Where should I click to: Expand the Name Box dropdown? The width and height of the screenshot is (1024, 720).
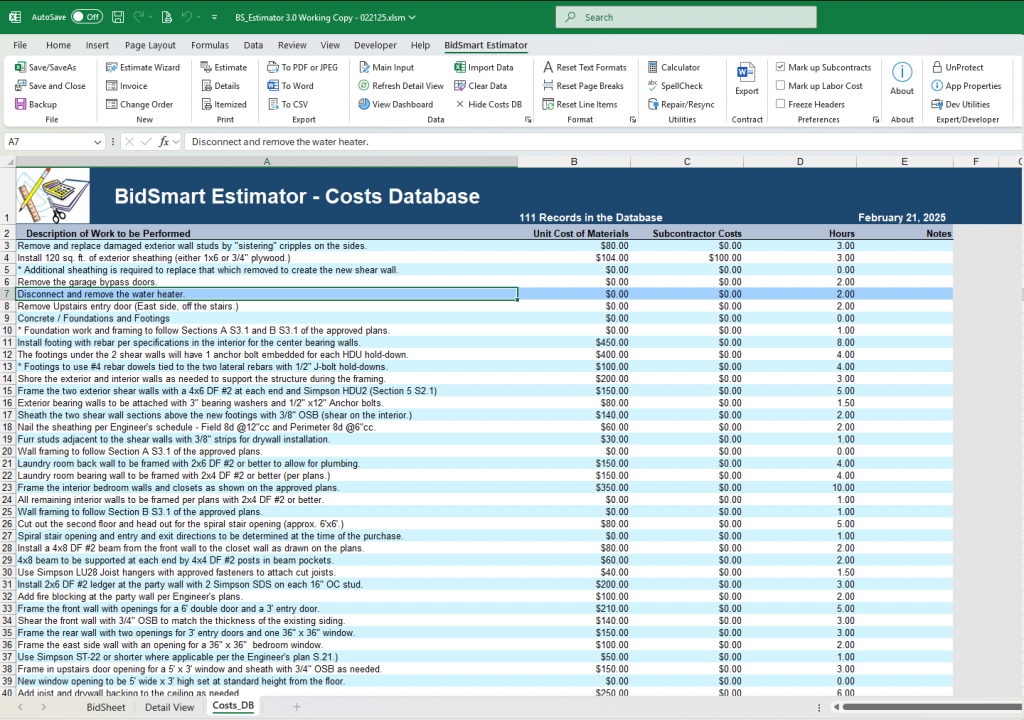(x=97, y=142)
